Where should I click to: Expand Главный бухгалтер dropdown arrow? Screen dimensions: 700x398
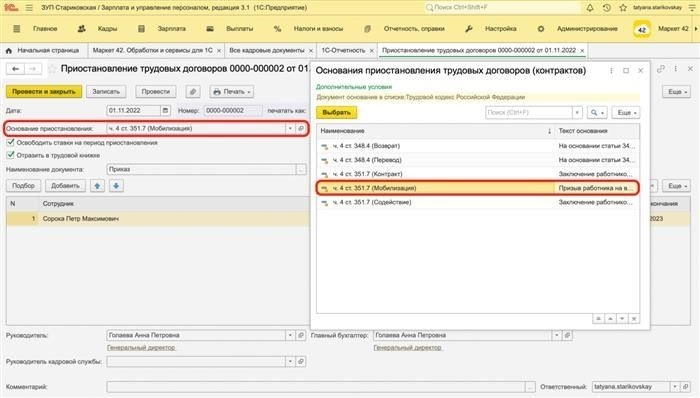click(x=557, y=335)
